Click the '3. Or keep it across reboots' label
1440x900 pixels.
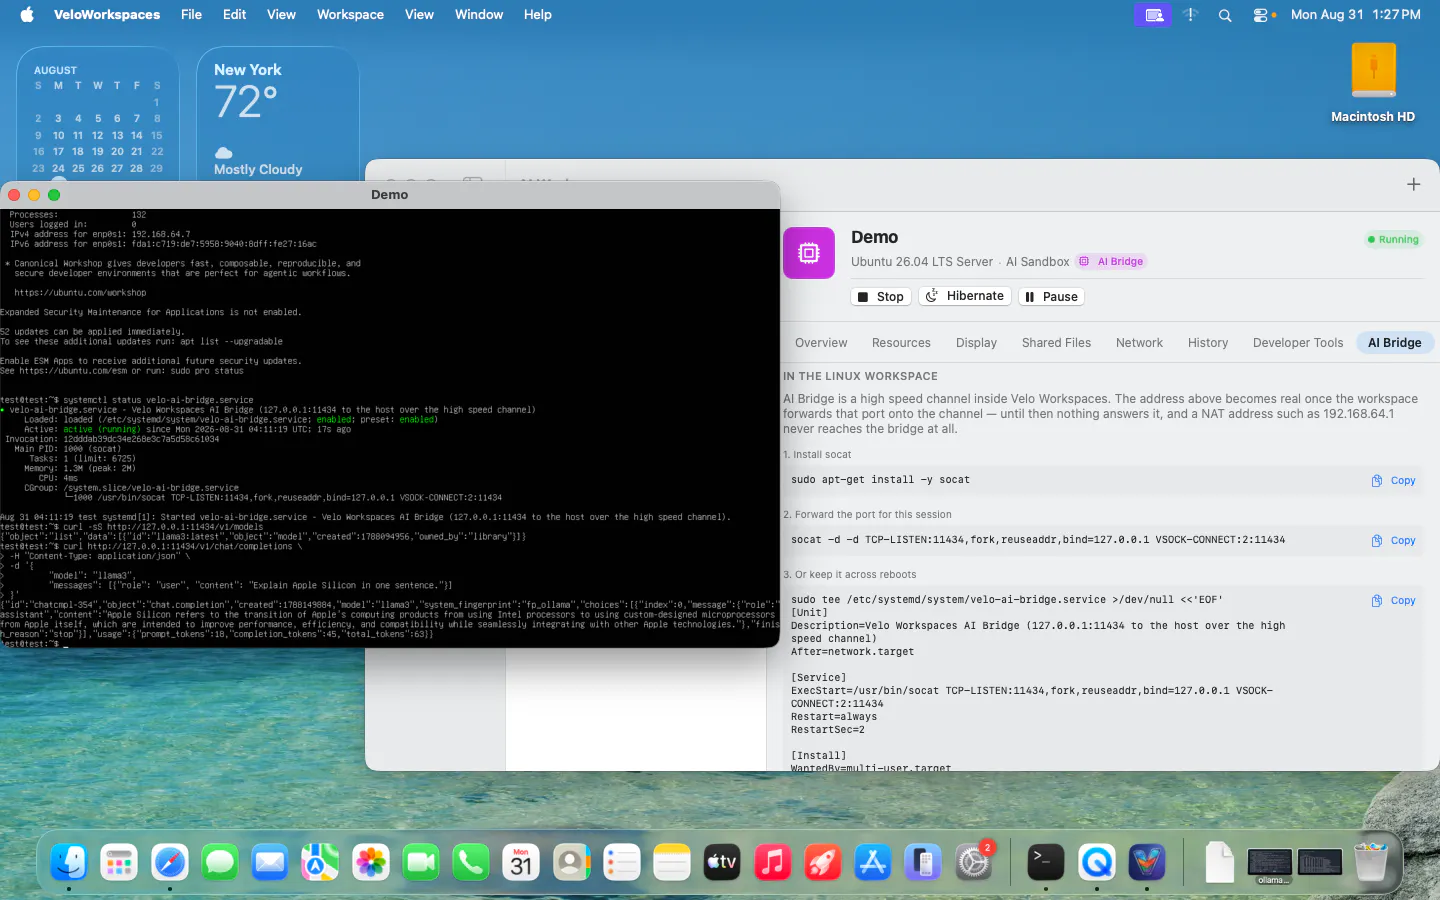849,575
